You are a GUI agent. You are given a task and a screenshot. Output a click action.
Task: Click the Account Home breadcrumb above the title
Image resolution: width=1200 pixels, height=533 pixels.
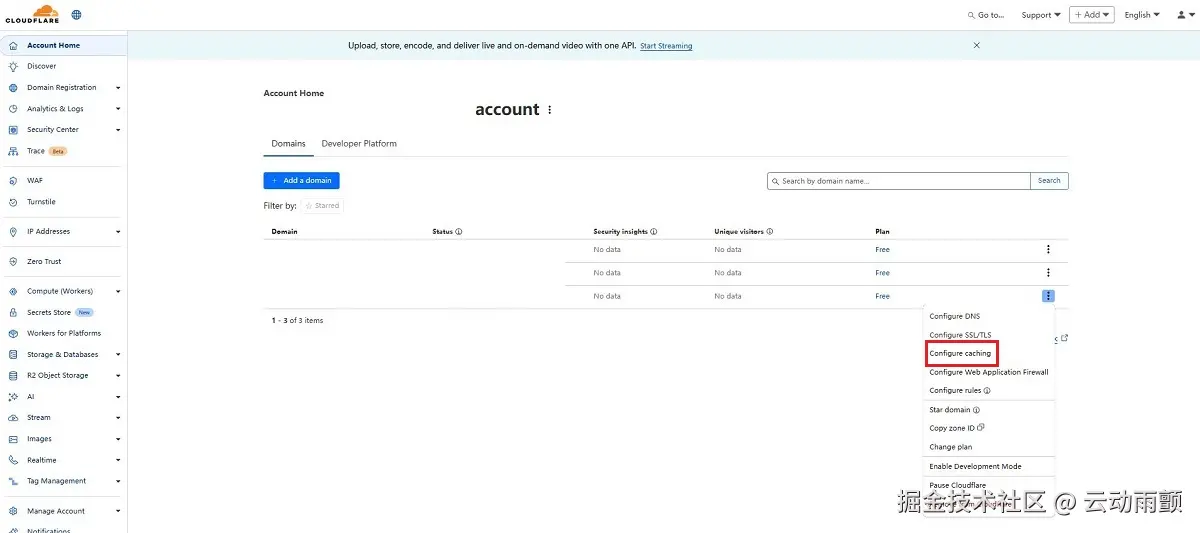294,93
